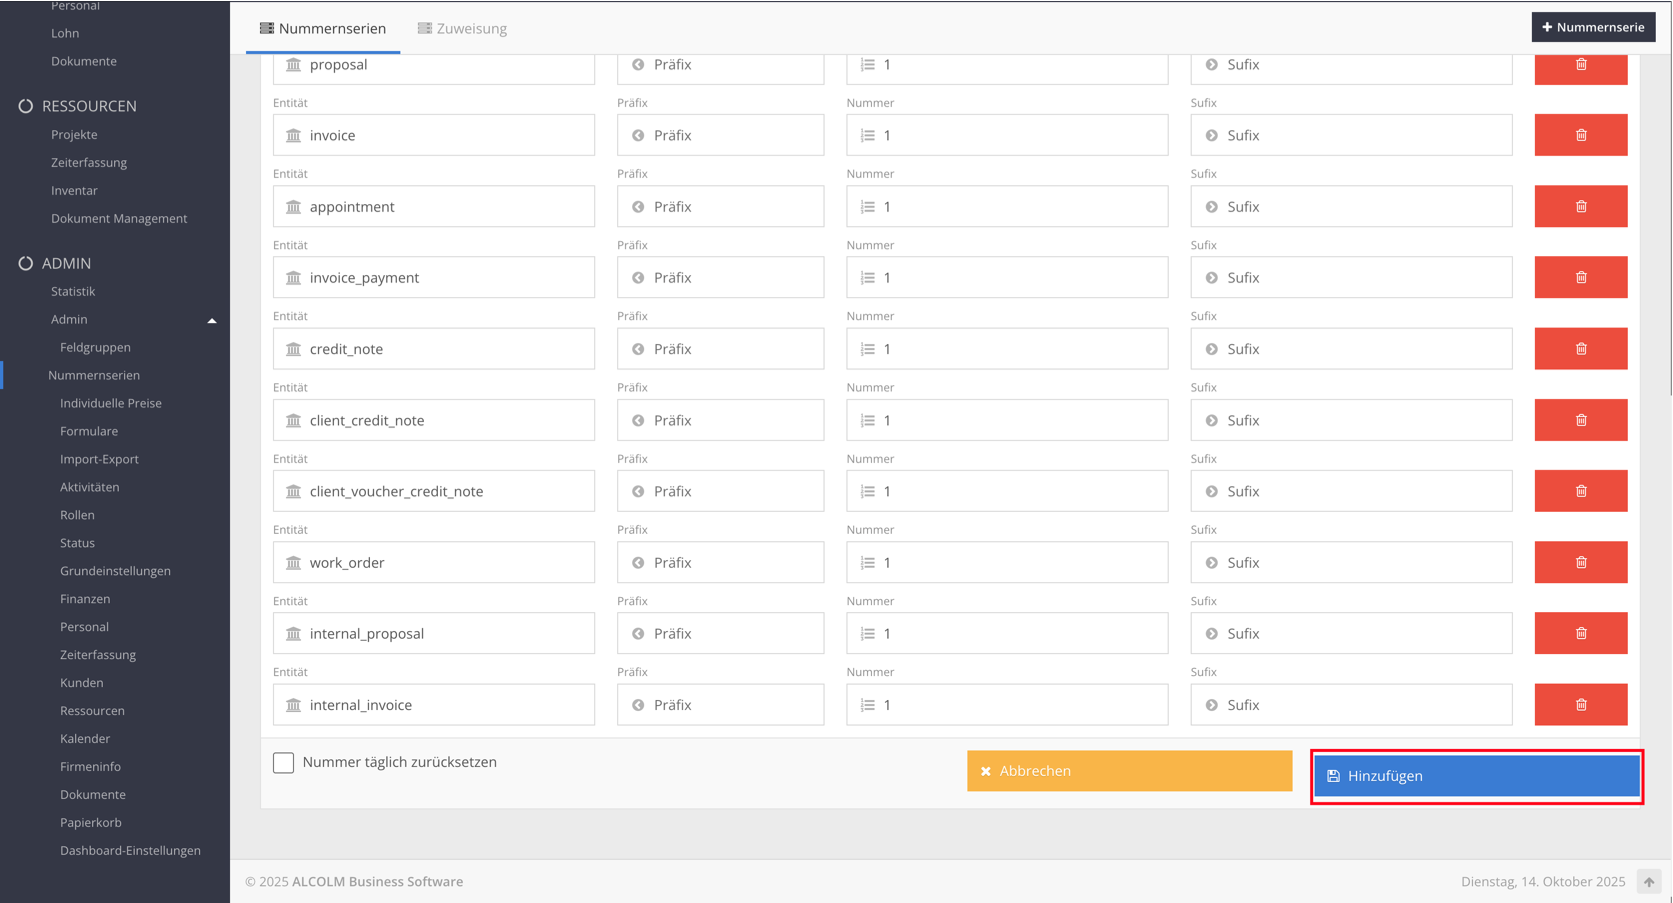Select the Nummernserien tab

pos(322,29)
